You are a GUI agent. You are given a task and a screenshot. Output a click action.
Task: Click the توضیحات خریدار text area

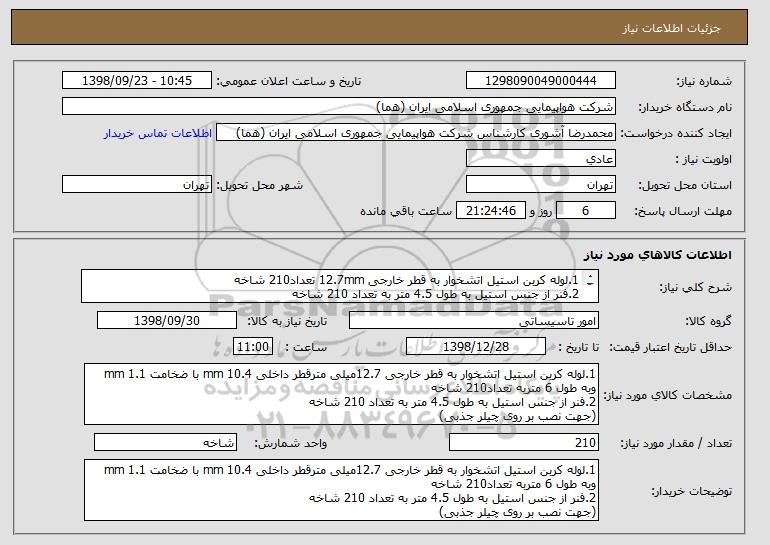click(x=341, y=490)
